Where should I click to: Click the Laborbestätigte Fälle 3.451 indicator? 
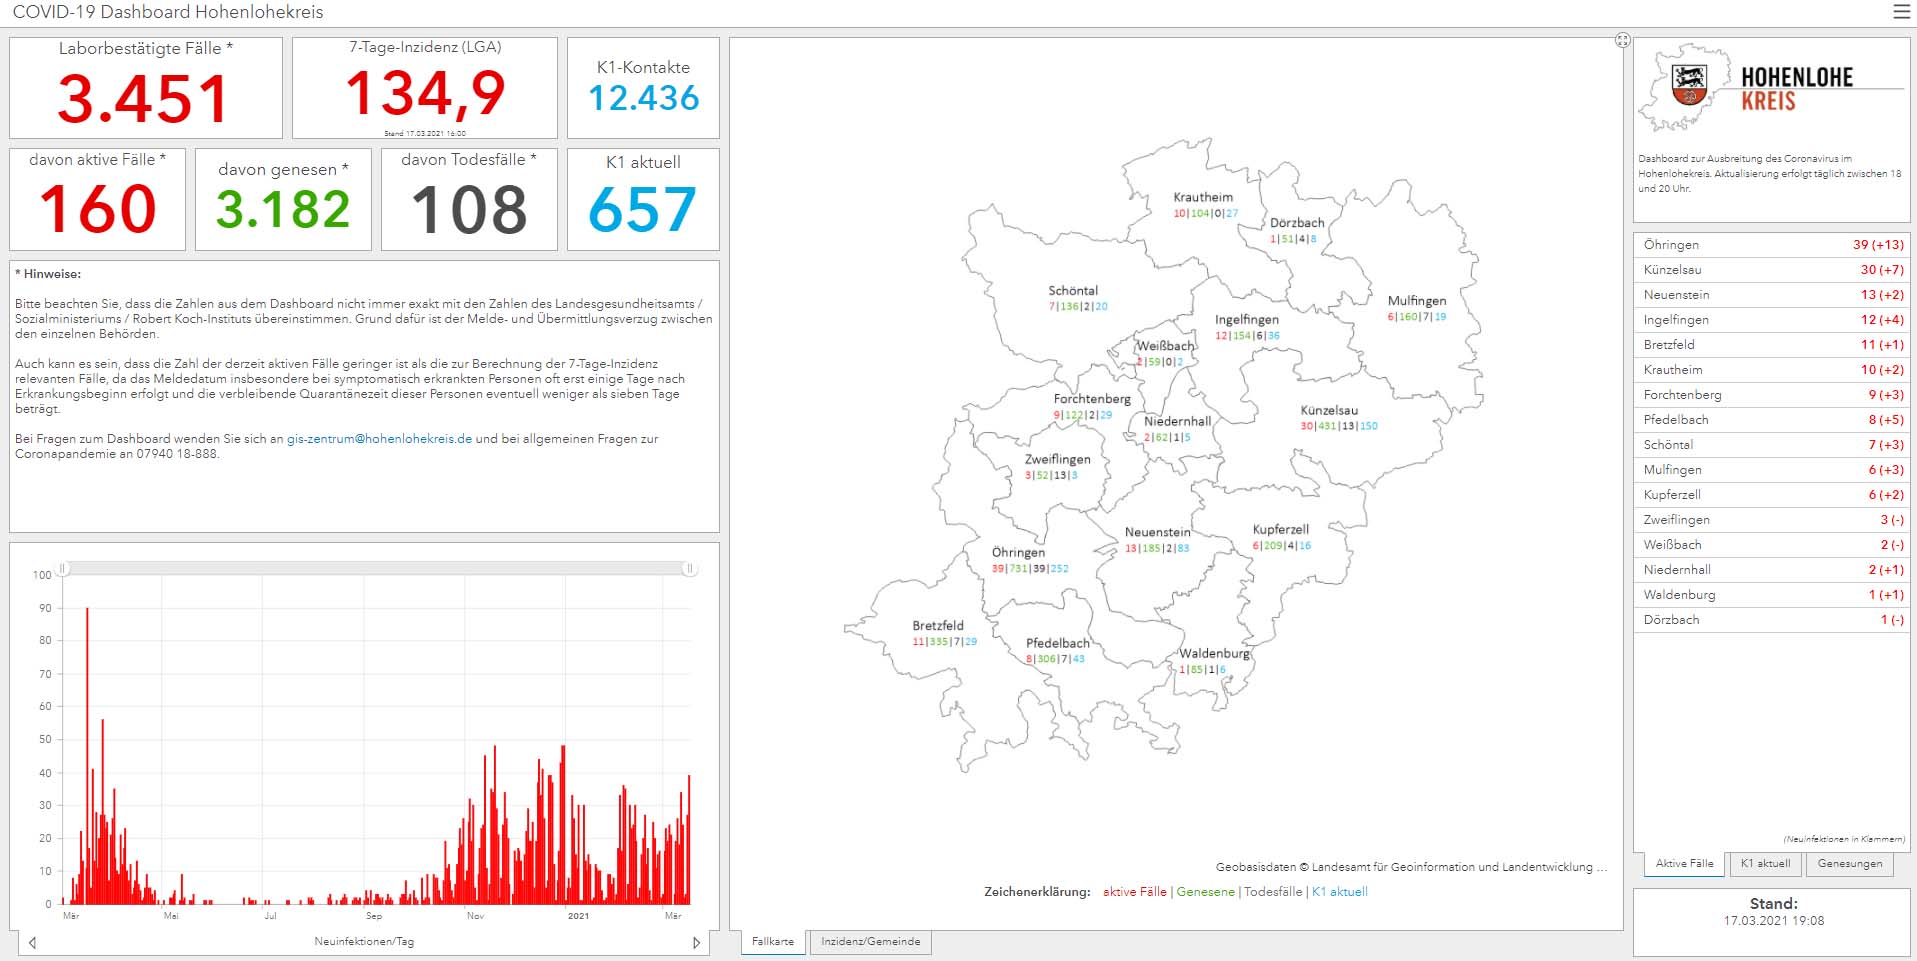145,89
